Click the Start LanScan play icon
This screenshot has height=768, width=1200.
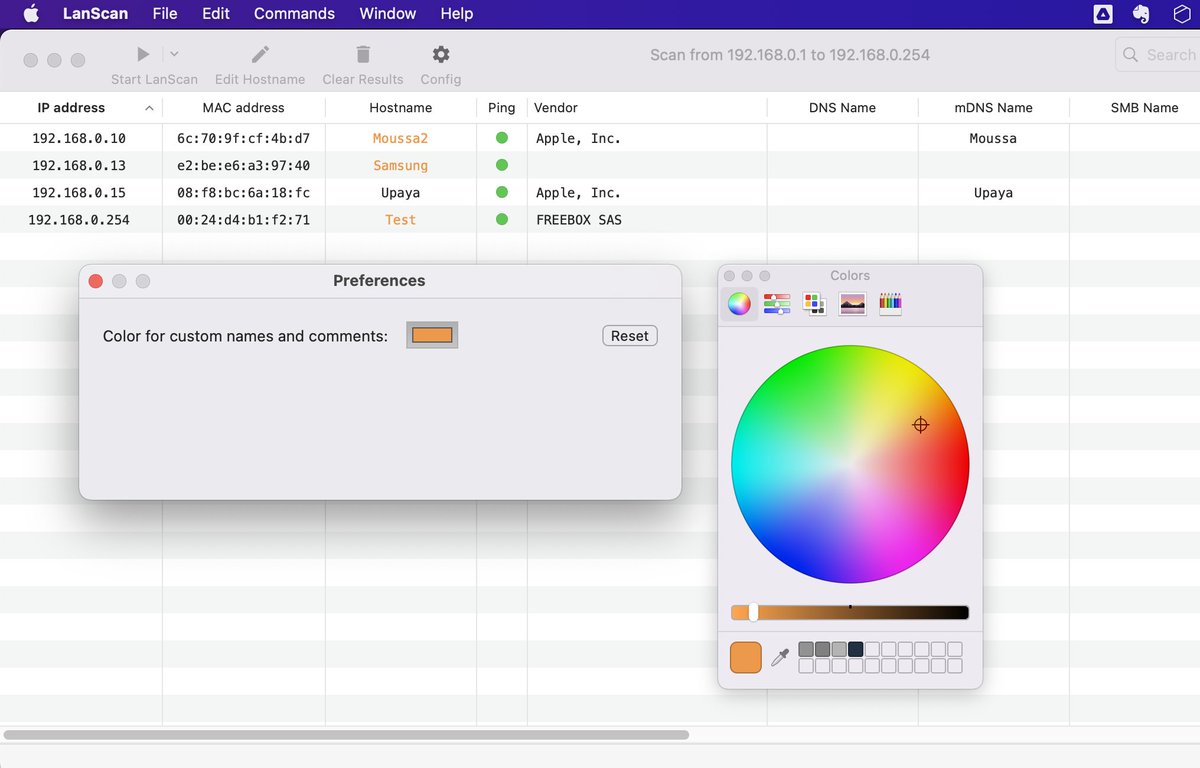(144, 54)
